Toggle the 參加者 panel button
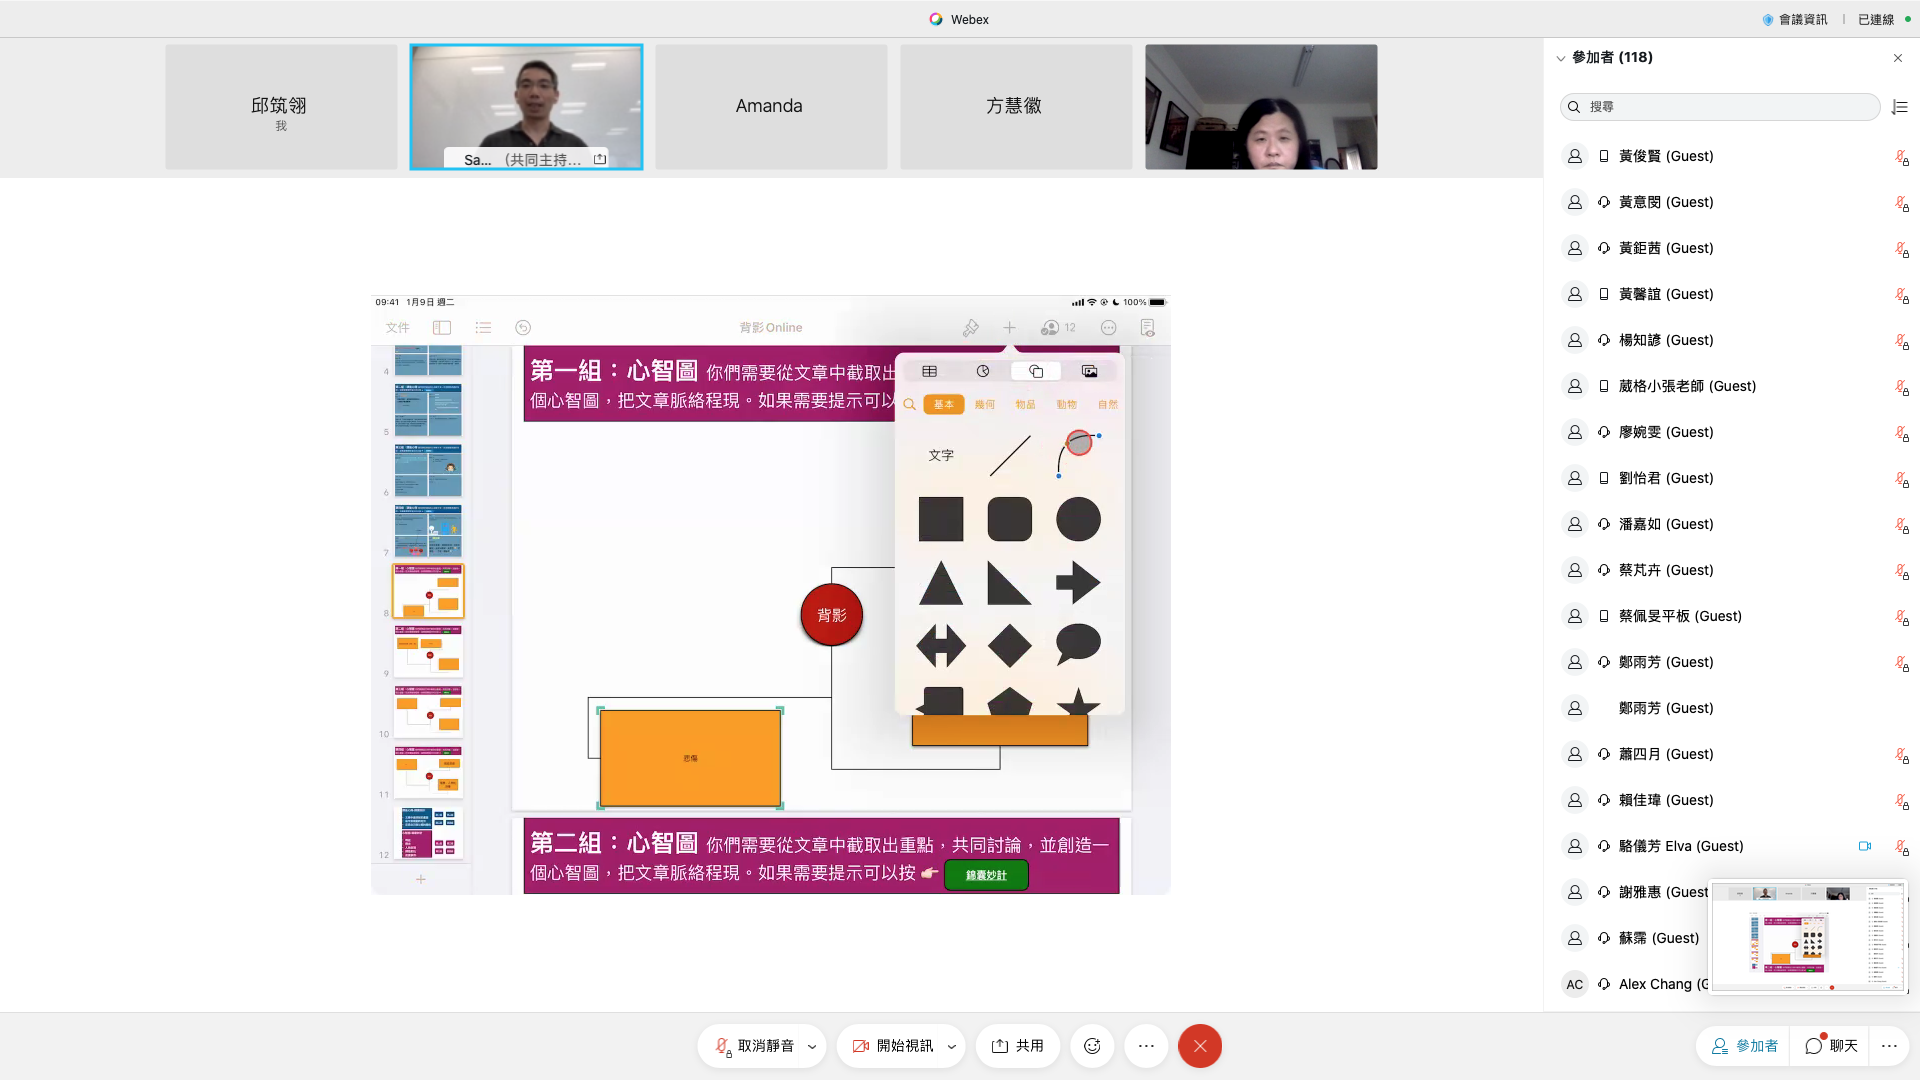The image size is (1920, 1080). click(1744, 1046)
